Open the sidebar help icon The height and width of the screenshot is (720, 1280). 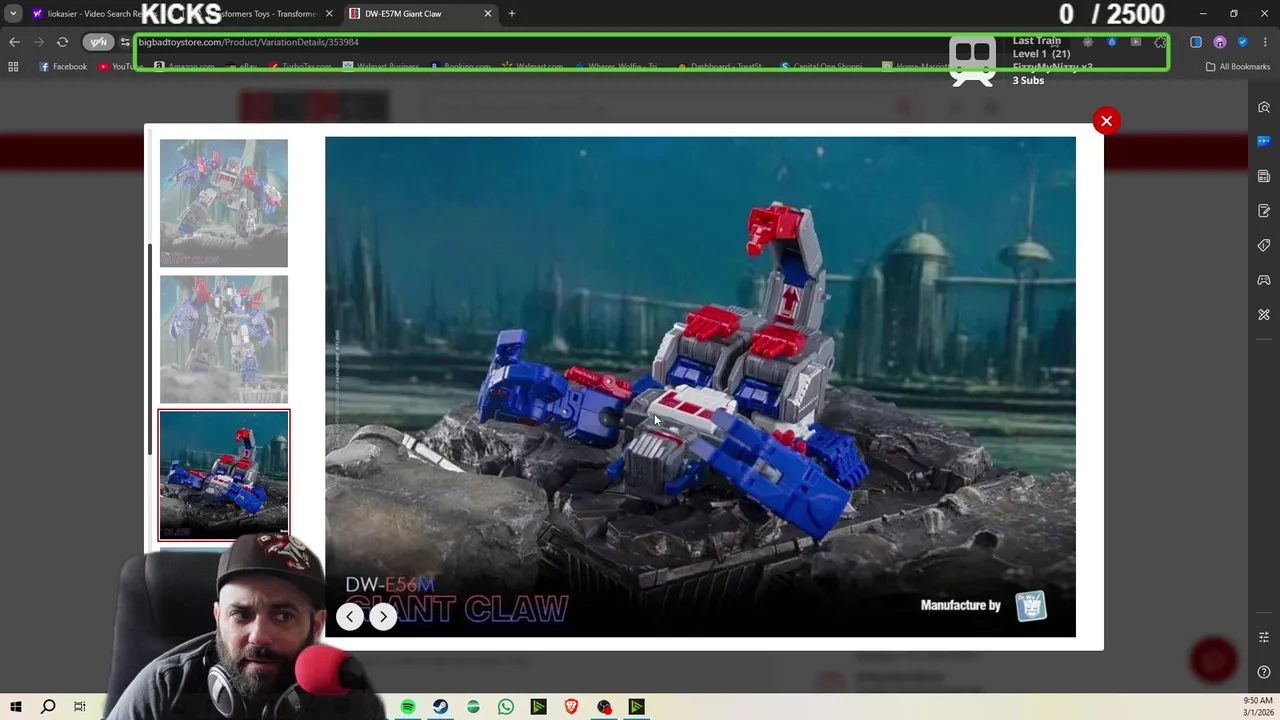coord(1264,672)
